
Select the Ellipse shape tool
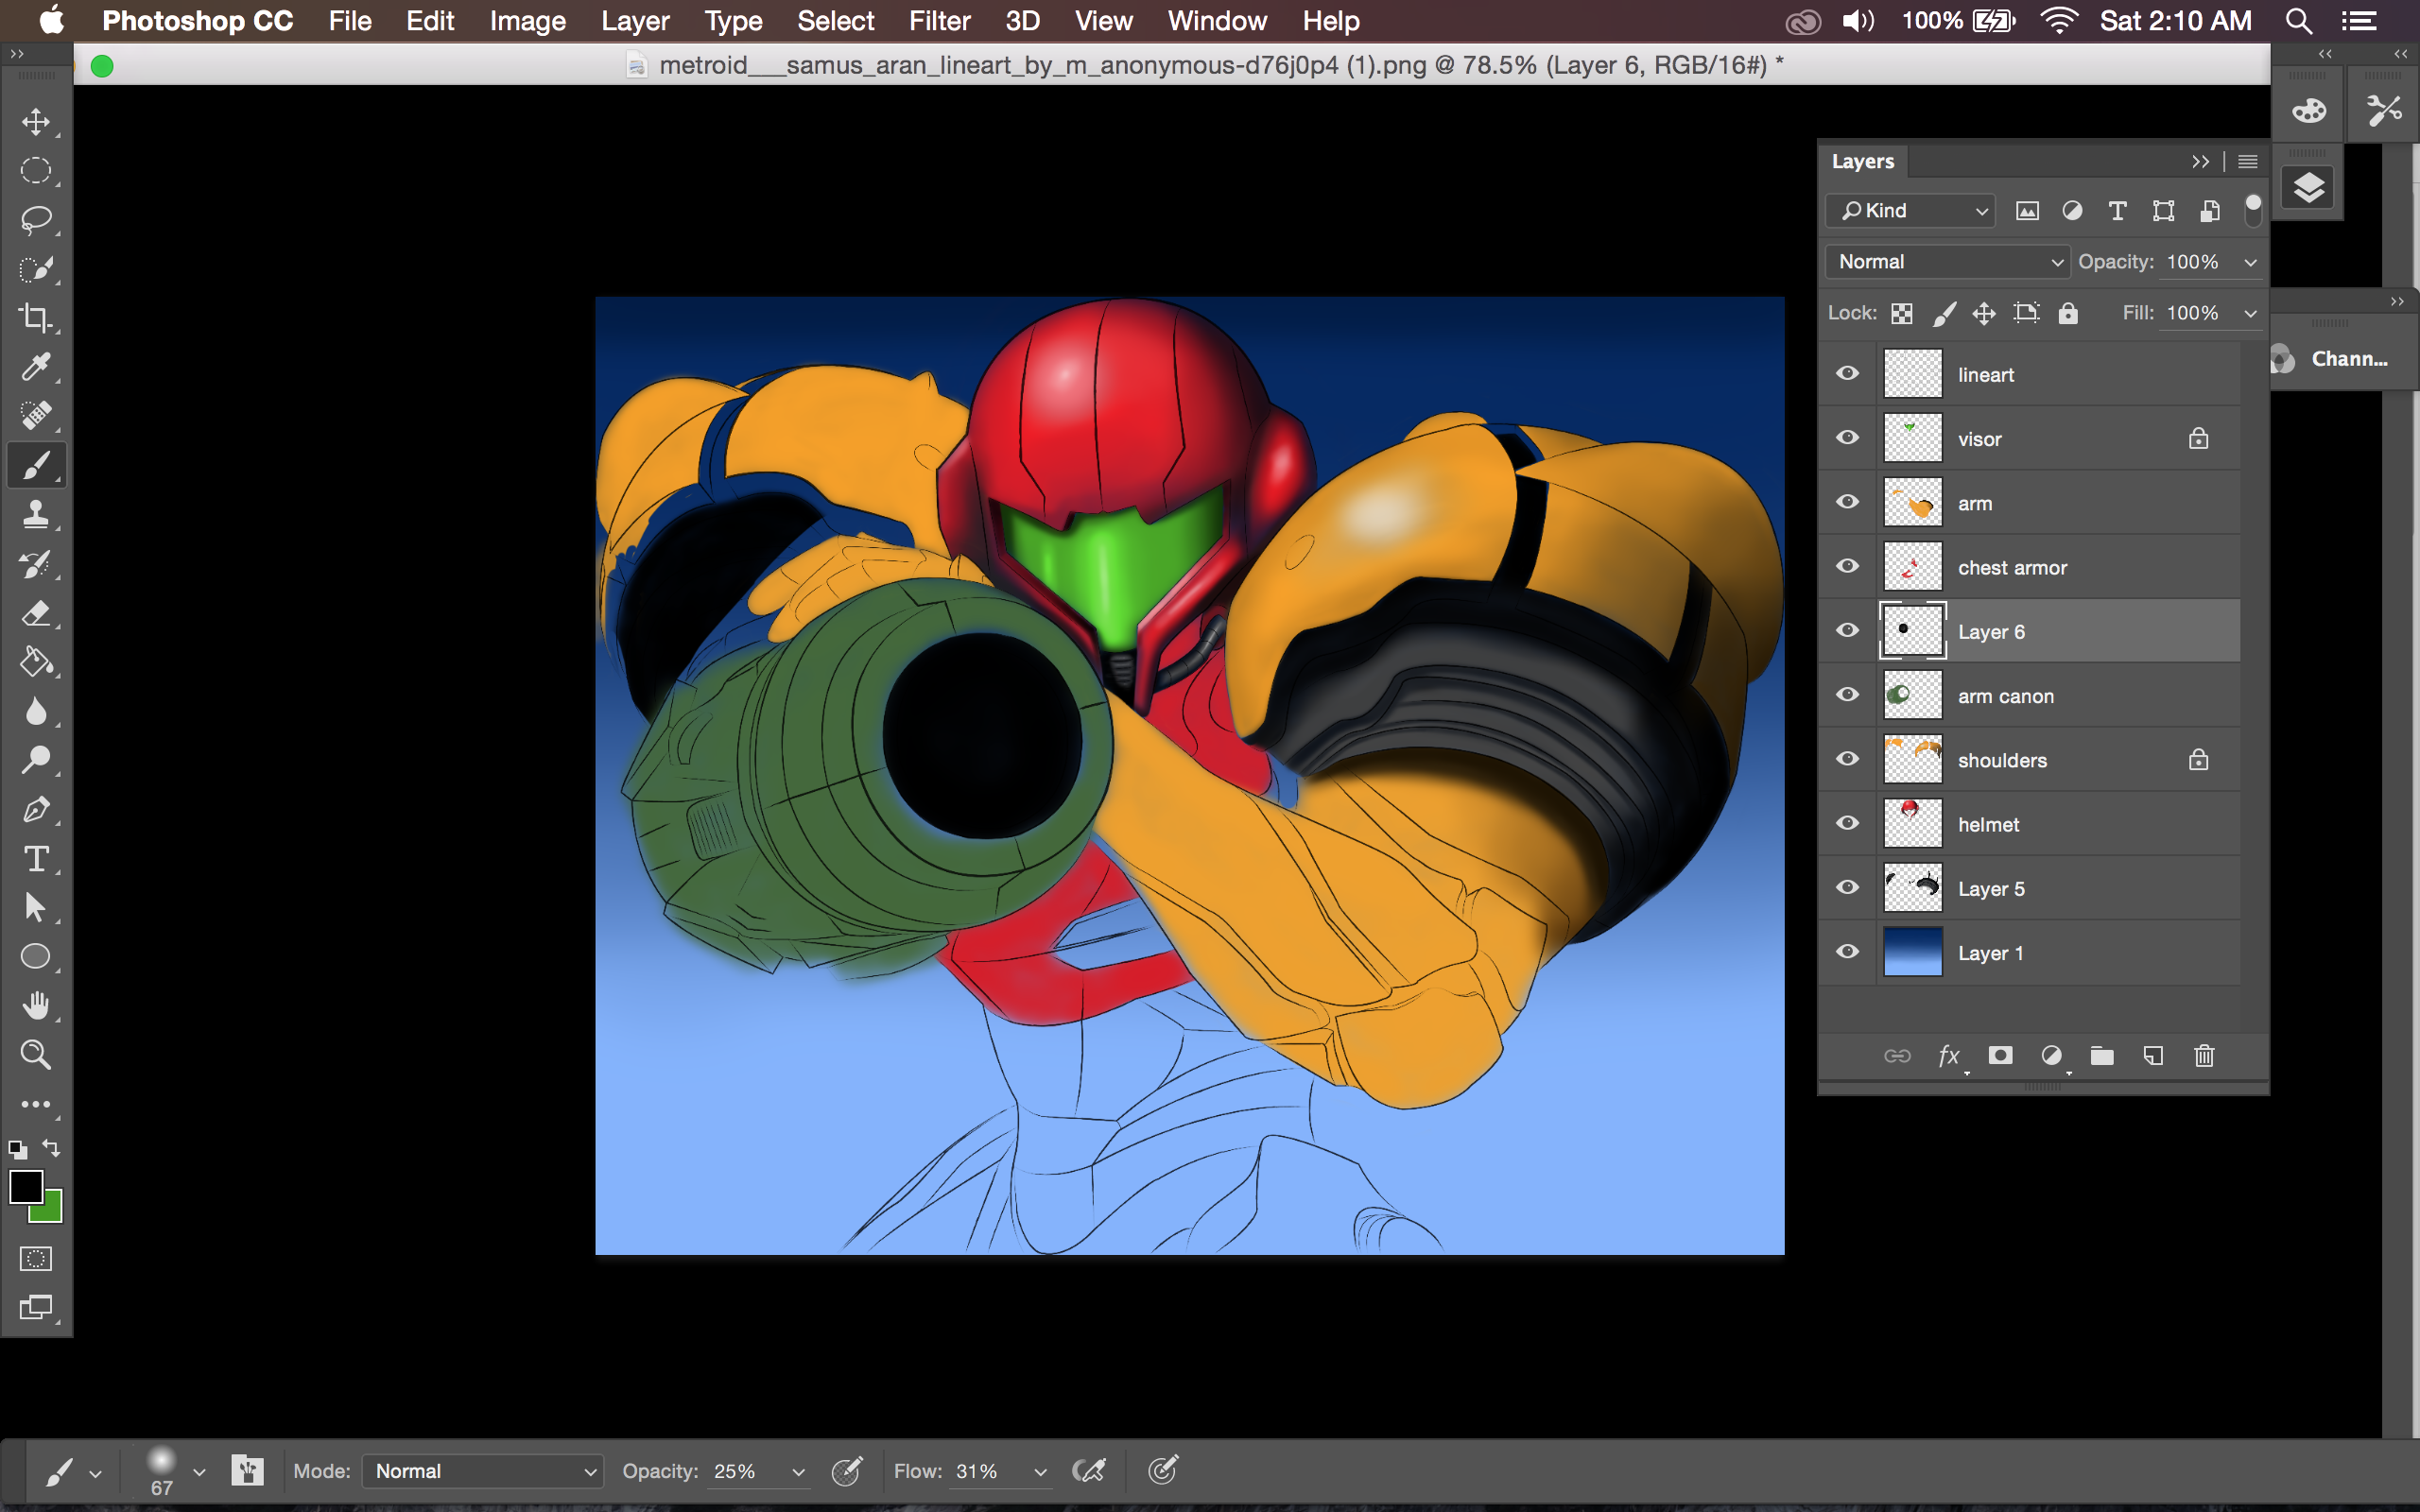(36, 956)
